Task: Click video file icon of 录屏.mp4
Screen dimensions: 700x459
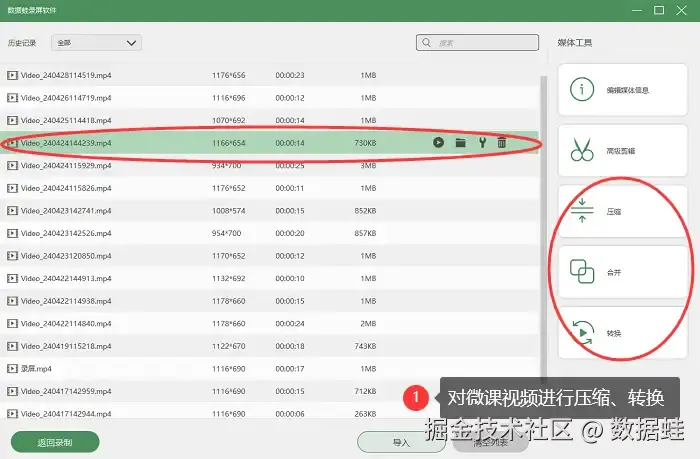Action: point(12,369)
